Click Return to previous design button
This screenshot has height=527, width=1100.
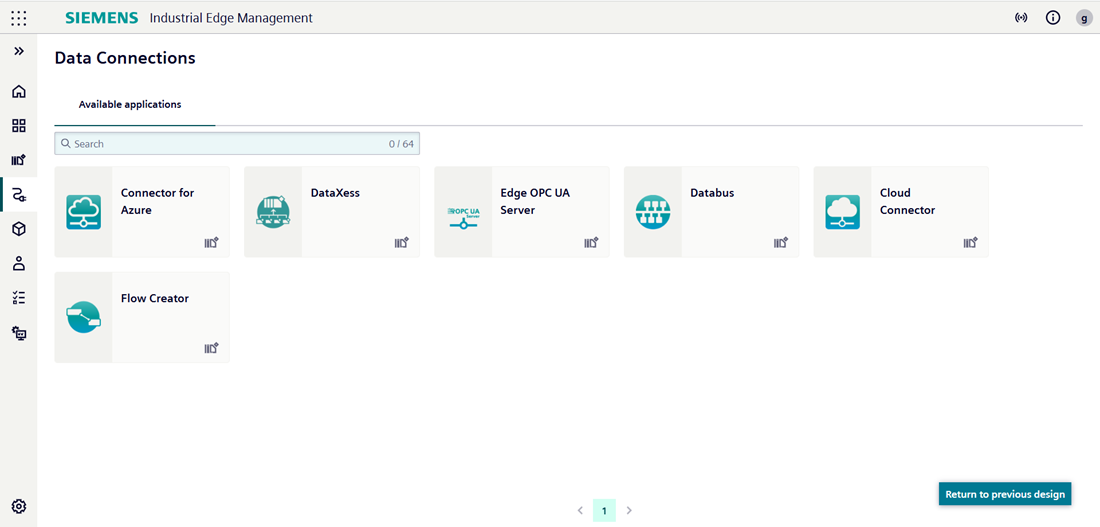pos(1005,494)
